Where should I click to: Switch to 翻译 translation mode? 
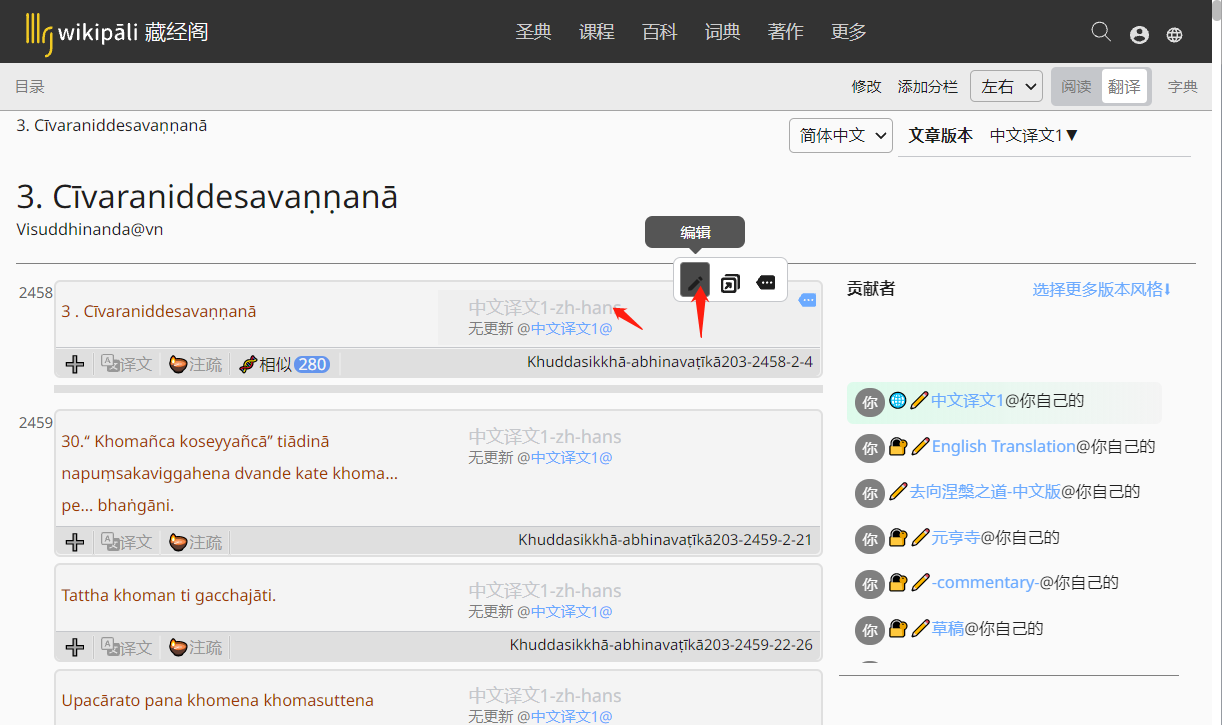(1125, 87)
